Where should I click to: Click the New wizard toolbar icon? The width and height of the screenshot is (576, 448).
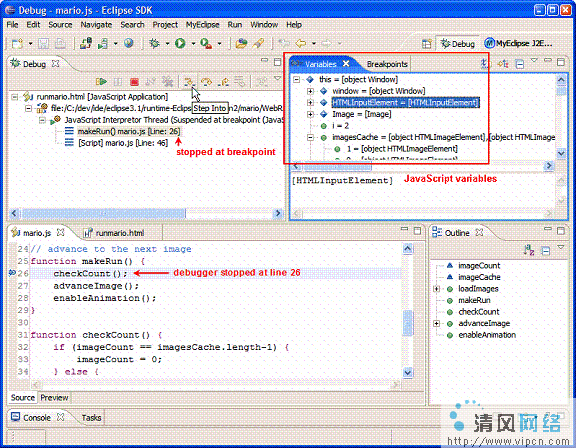(18, 44)
